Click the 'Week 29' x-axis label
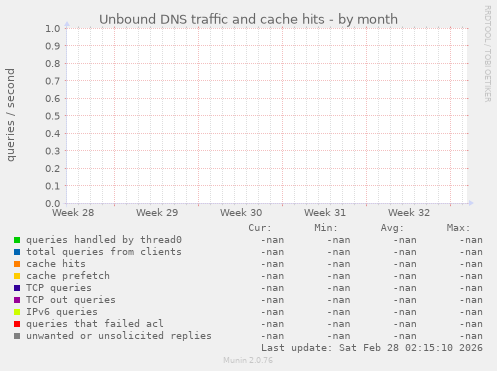The width and height of the screenshot is (497, 371). (x=157, y=213)
